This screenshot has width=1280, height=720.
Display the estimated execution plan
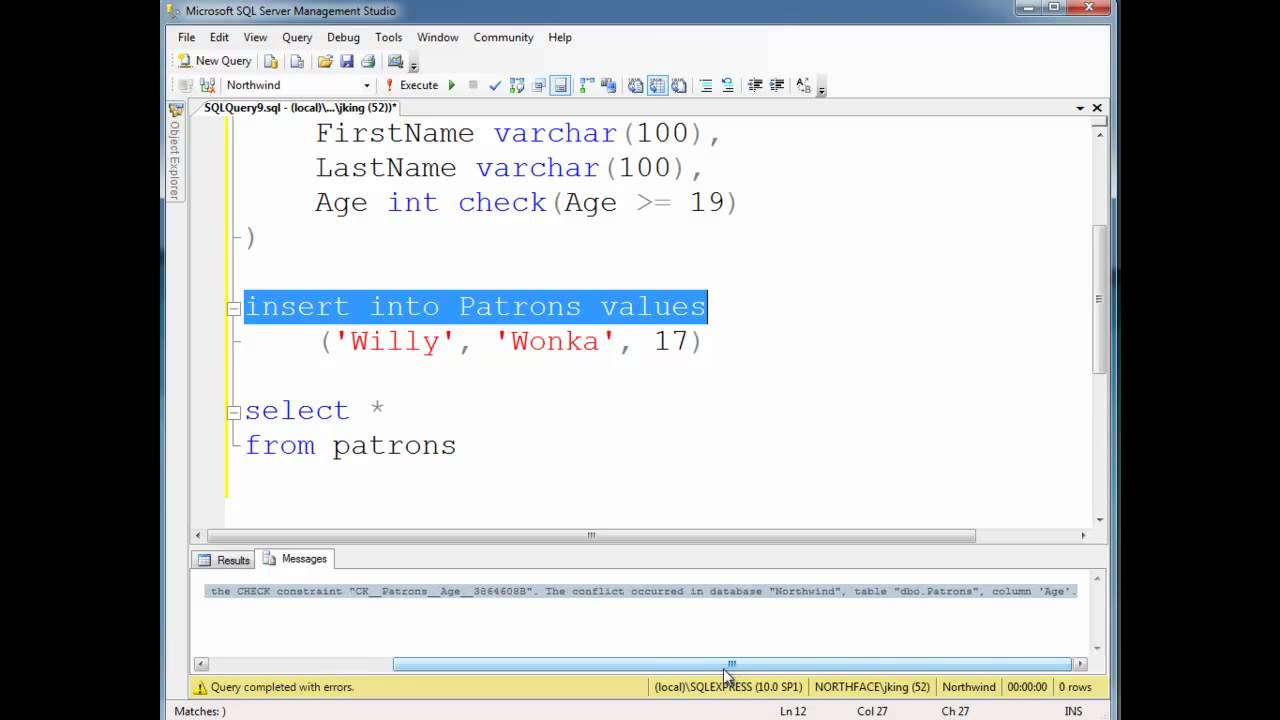[517, 86]
